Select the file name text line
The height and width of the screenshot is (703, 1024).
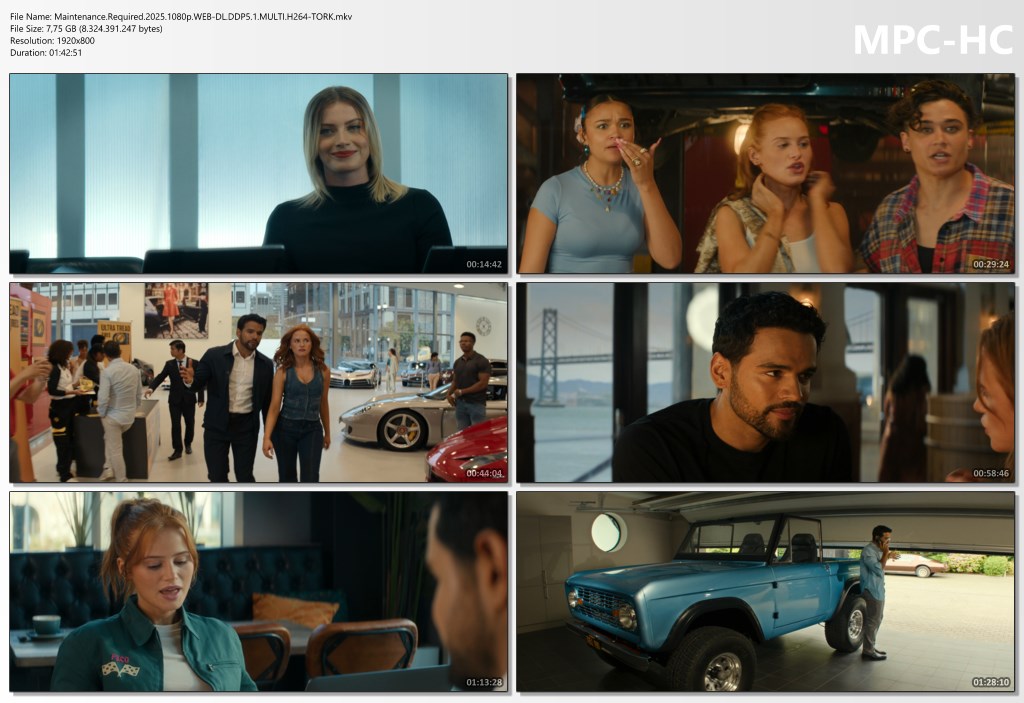click(181, 17)
